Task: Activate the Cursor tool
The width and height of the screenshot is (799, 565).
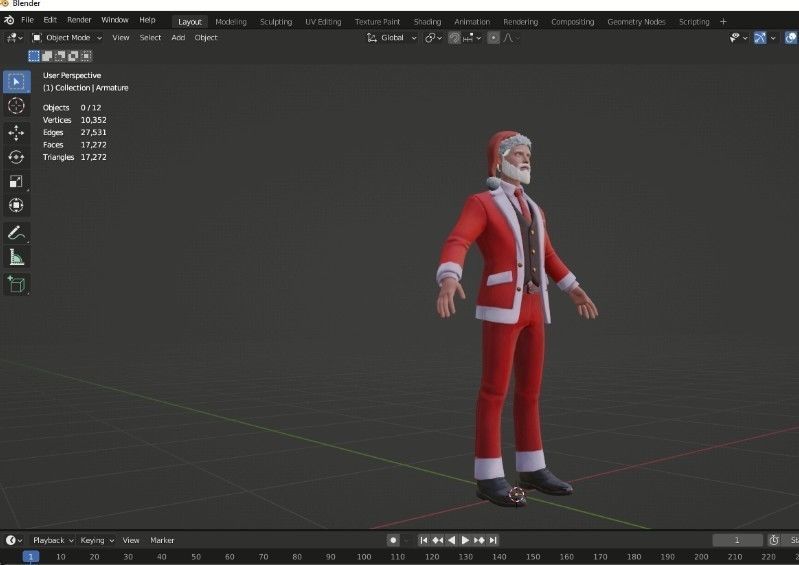Action: tap(16, 106)
